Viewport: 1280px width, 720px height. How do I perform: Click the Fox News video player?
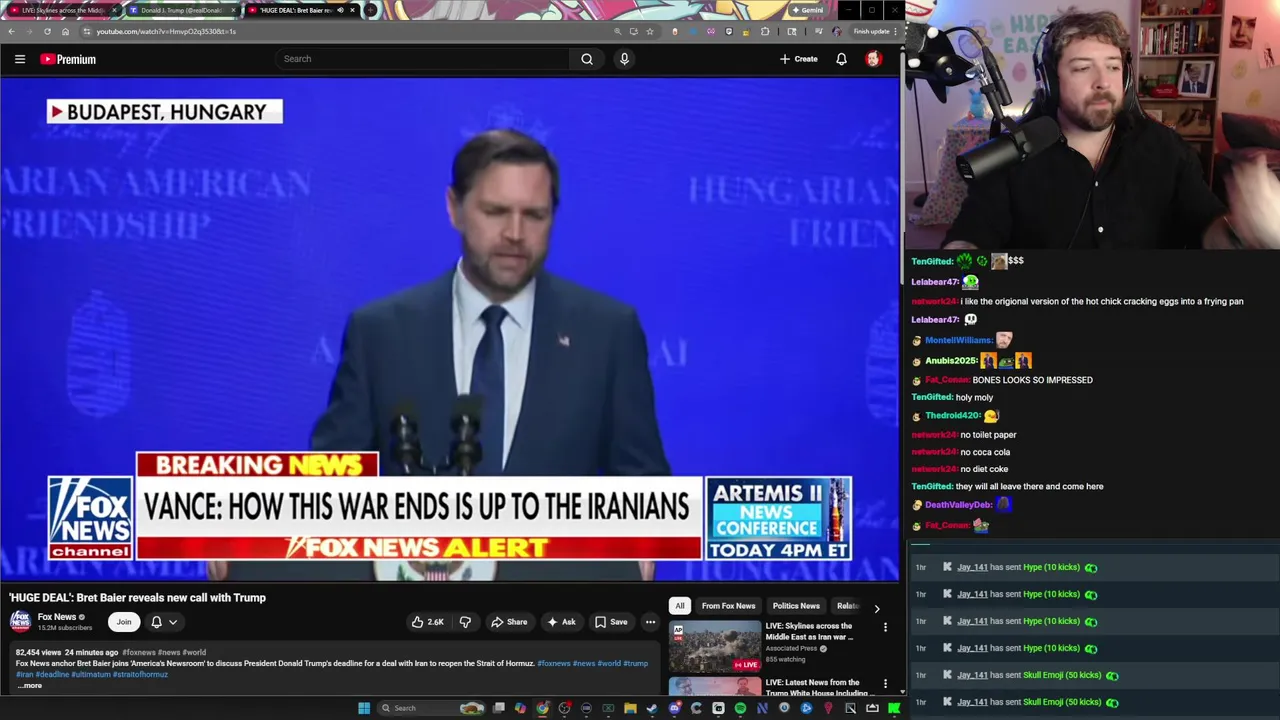(x=450, y=330)
